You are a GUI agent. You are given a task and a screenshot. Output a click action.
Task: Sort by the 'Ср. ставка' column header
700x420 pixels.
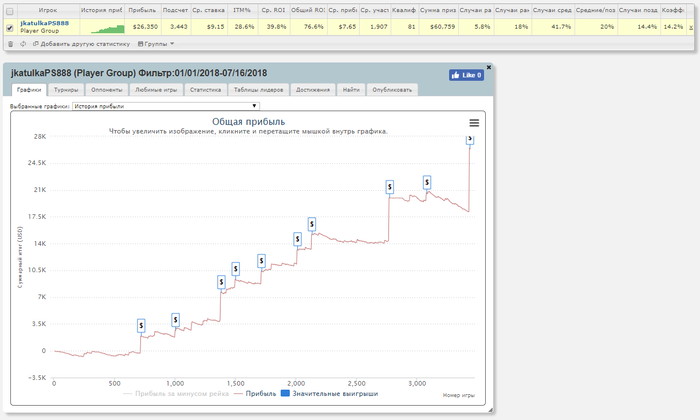pos(208,10)
